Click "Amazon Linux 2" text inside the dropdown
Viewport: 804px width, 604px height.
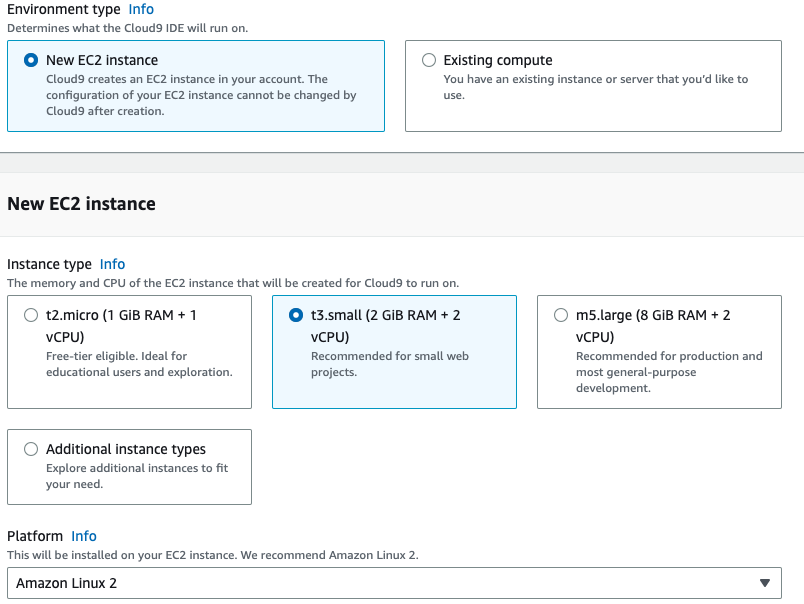click(x=65, y=582)
